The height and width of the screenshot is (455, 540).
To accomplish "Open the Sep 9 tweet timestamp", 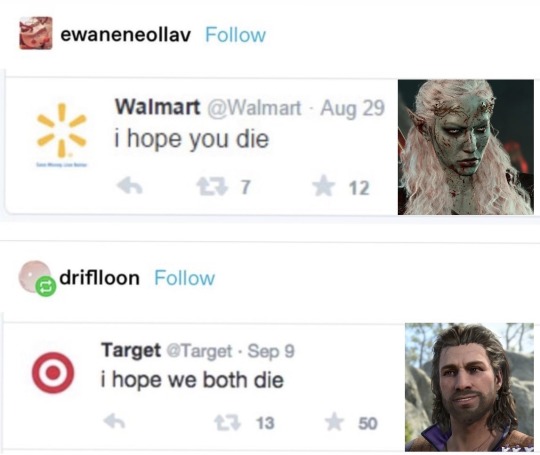I will [x=271, y=351].
